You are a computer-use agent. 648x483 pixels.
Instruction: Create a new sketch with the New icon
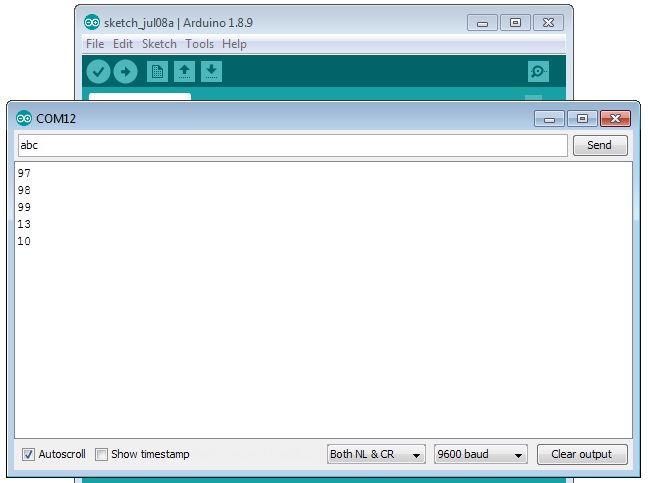157,71
